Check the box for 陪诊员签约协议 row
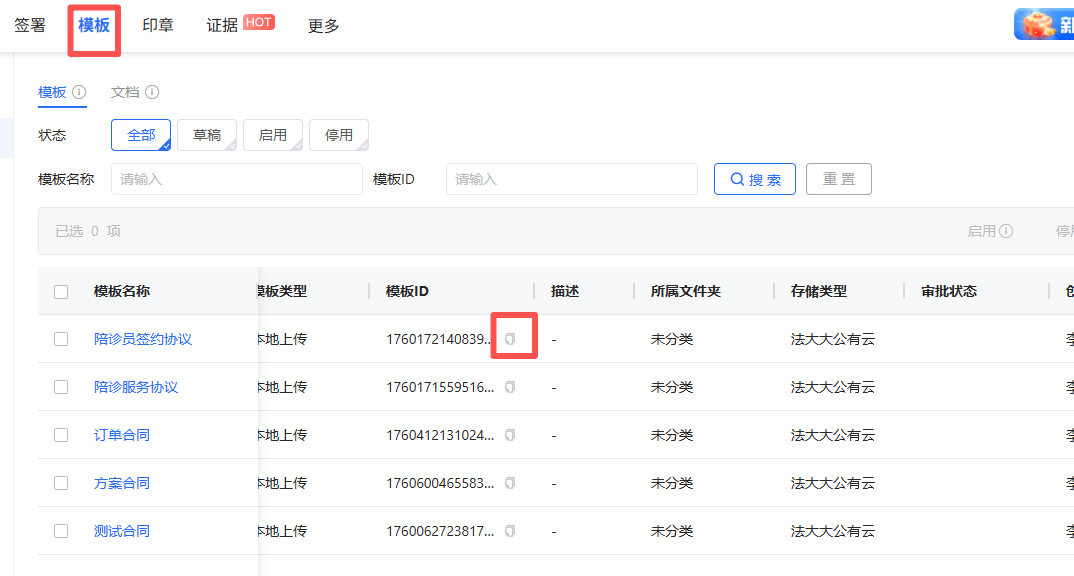 61,339
